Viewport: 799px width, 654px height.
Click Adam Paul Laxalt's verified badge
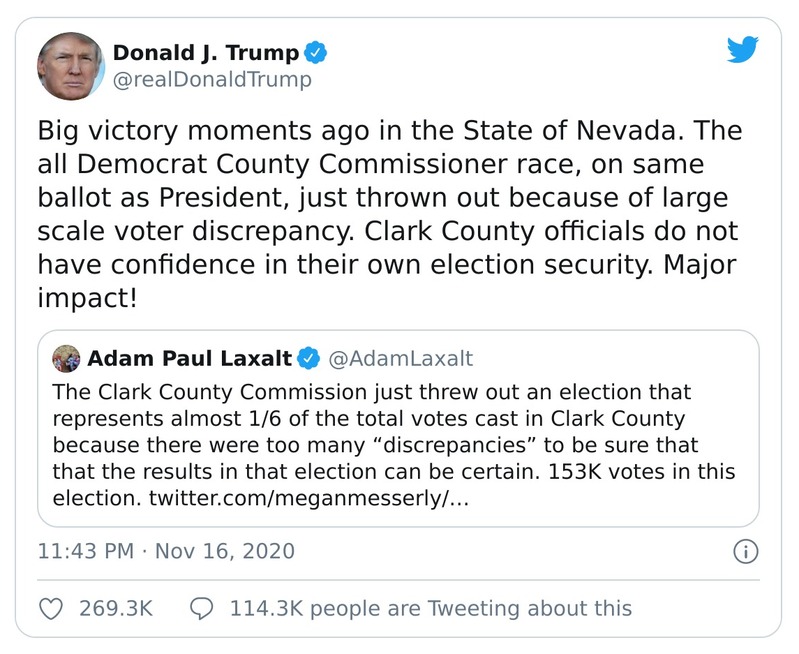pos(310,358)
